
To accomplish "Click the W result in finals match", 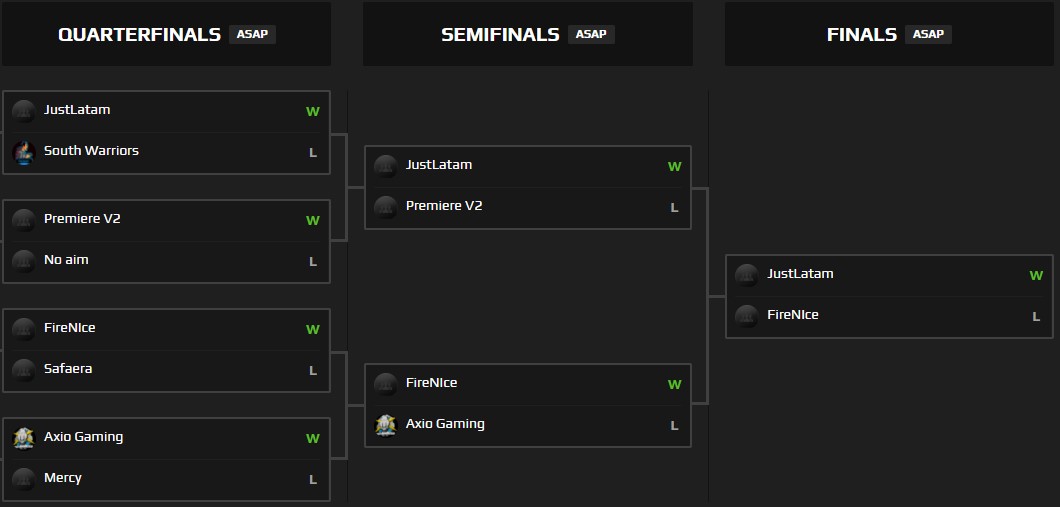I will (x=1036, y=276).
